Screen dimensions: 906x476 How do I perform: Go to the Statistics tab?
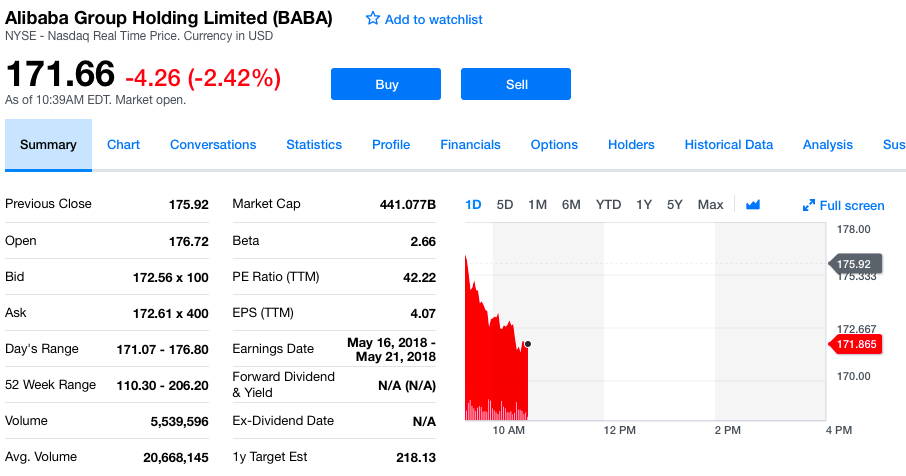click(x=314, y=145)
